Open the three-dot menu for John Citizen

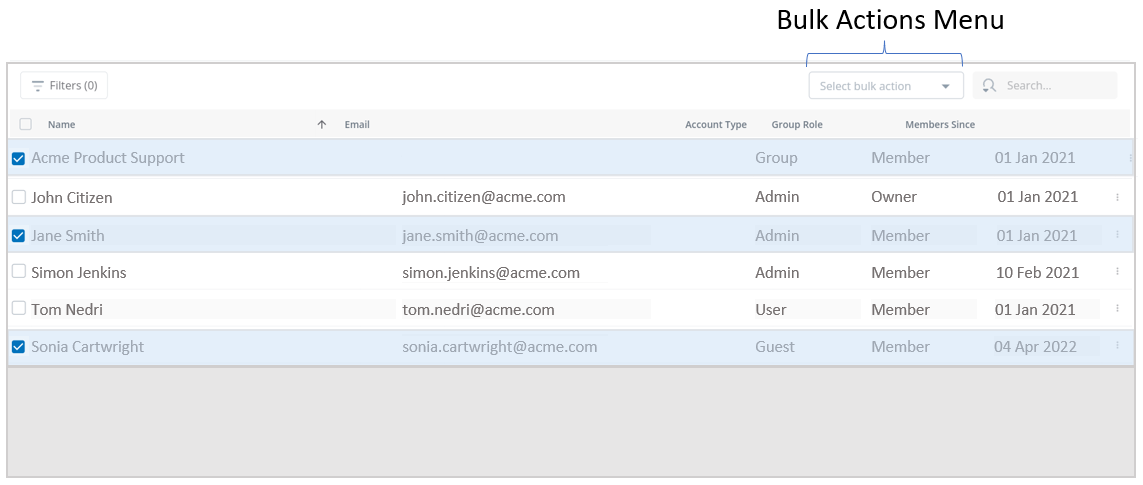click(x=1117, y=198)
